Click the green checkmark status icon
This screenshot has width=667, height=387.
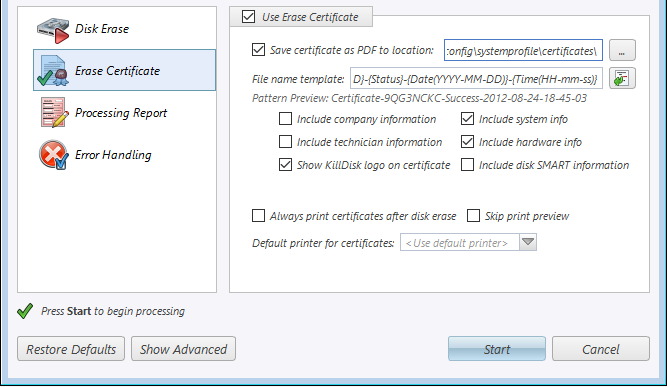tap(25, 311)
